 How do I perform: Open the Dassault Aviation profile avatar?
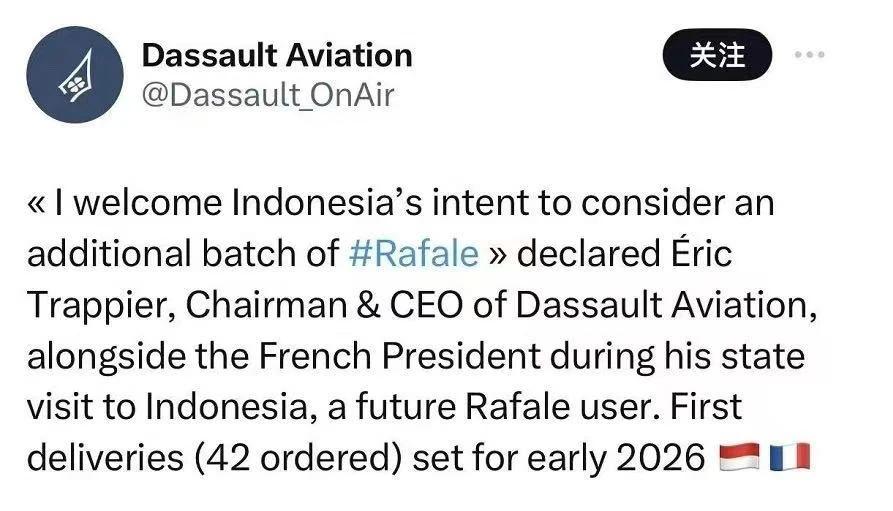tap(75, 75)
